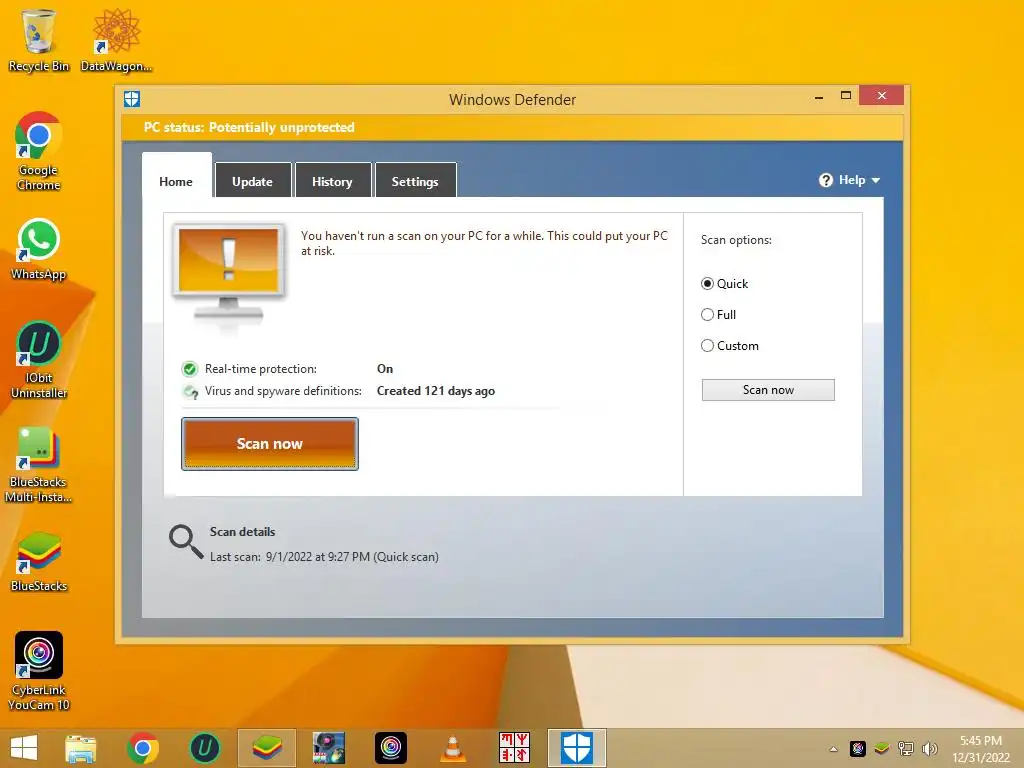
Task: Switch to BlueStacks in the taskbar
Action: click(266, 748)
